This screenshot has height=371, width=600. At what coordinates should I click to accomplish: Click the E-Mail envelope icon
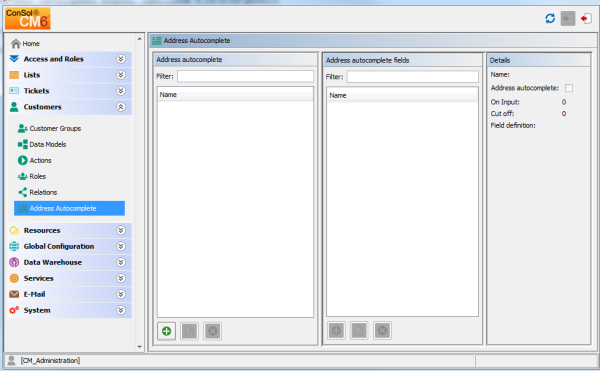click(x=14, y=294)
